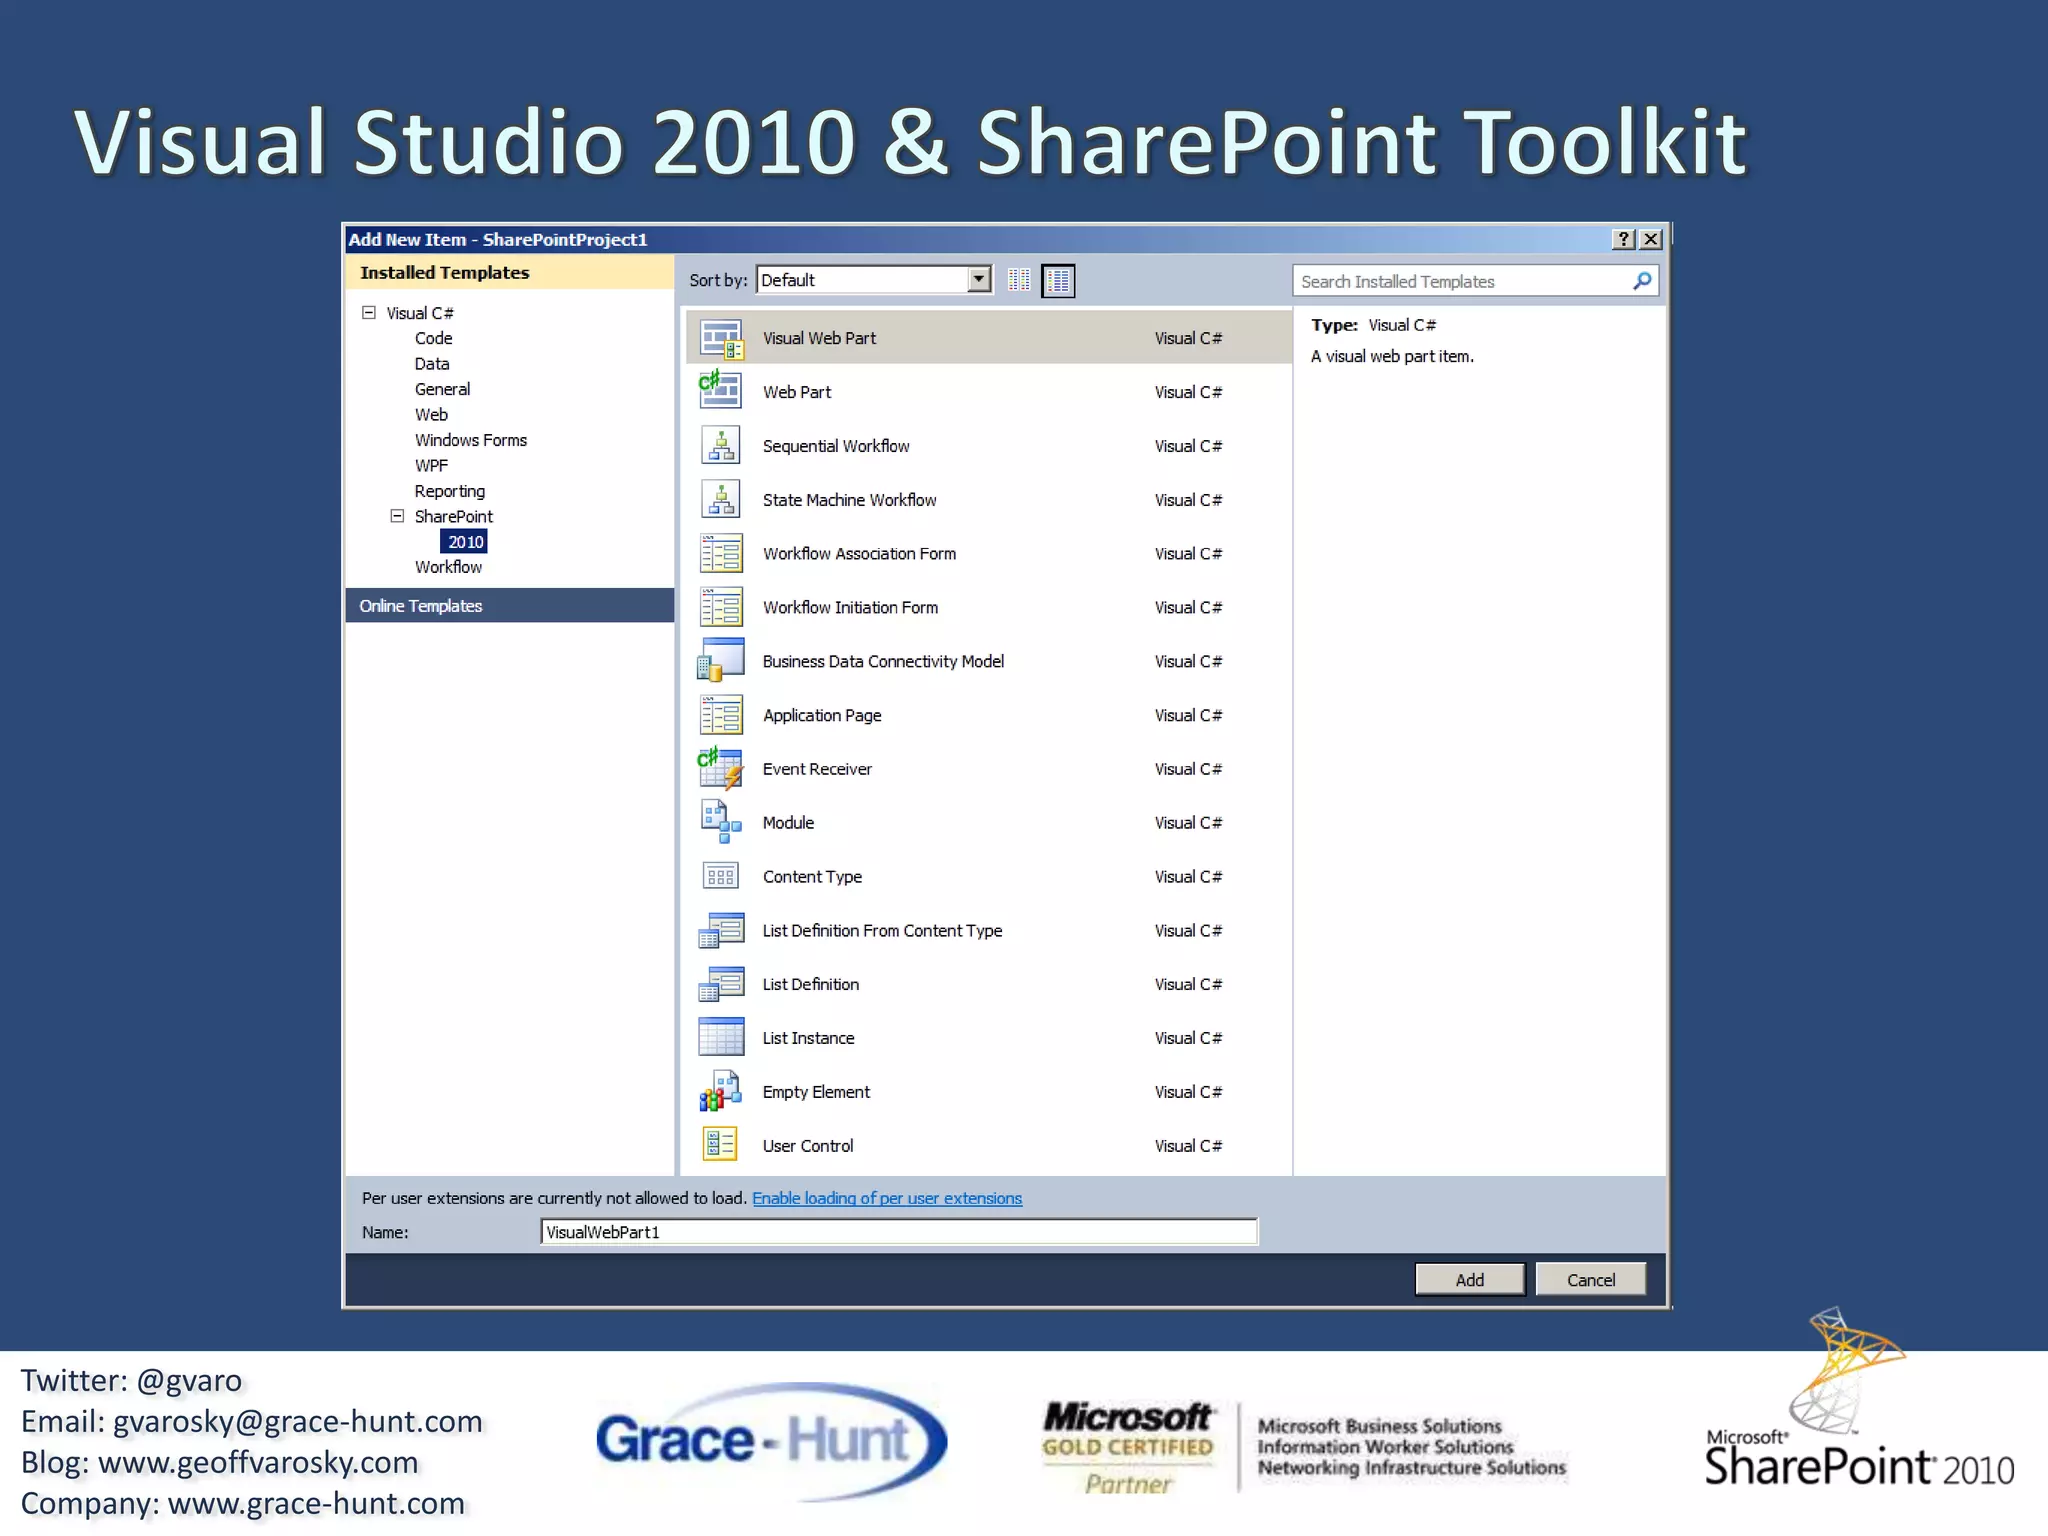Select the Workflow category in tree
The width and height of the screenshot is (2048, 1536).
point(448,567)
